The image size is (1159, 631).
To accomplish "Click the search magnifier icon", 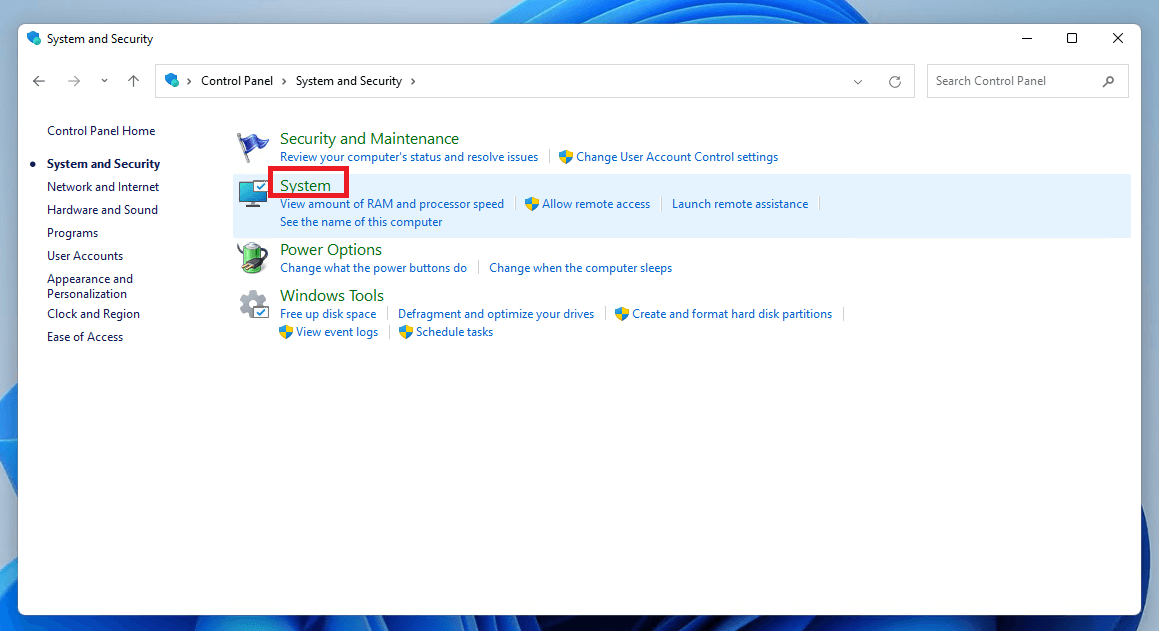I will pos(1108,81).
